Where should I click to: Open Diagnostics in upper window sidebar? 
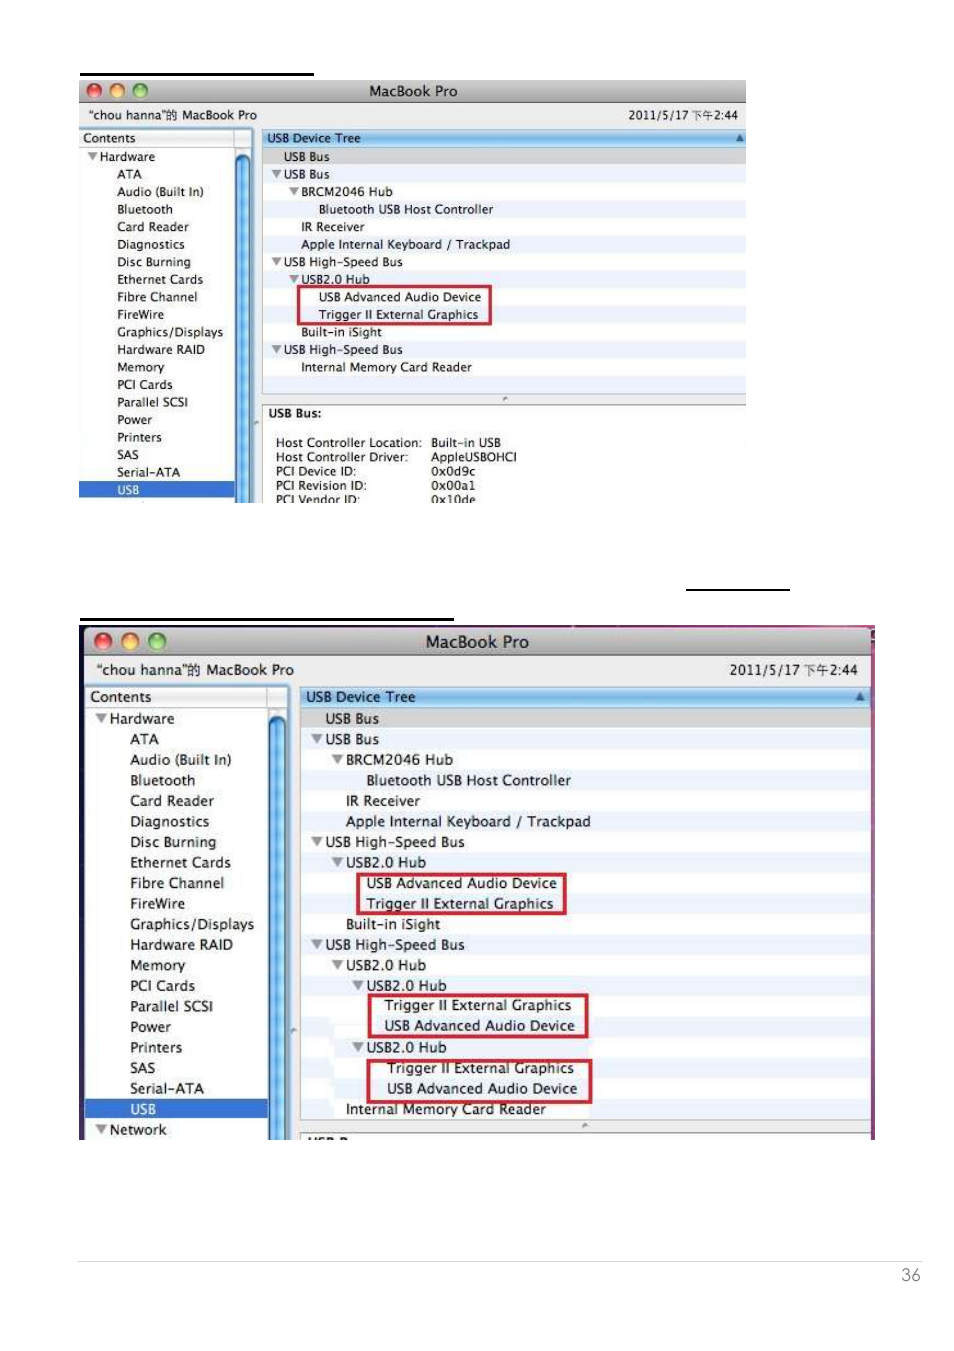[151, 245]
